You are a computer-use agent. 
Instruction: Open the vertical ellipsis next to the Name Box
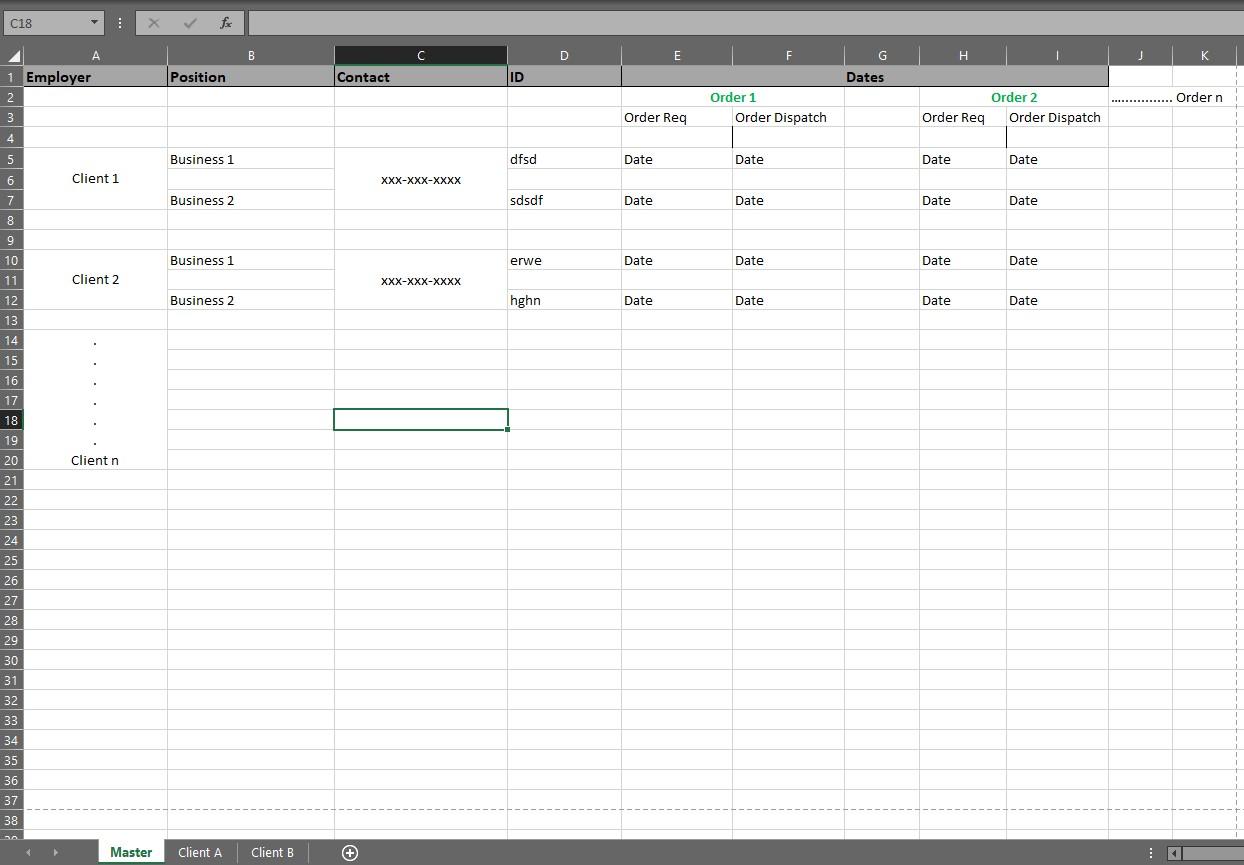119,22
